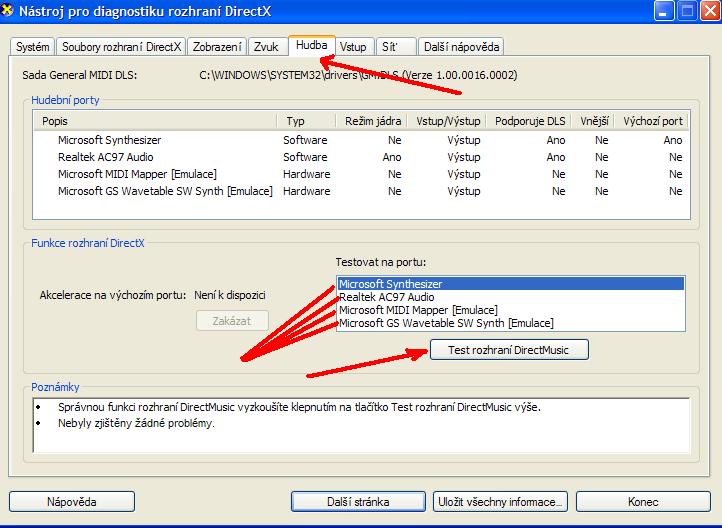
Task: Open the Zobrazení tab
Action: (217, 47)
